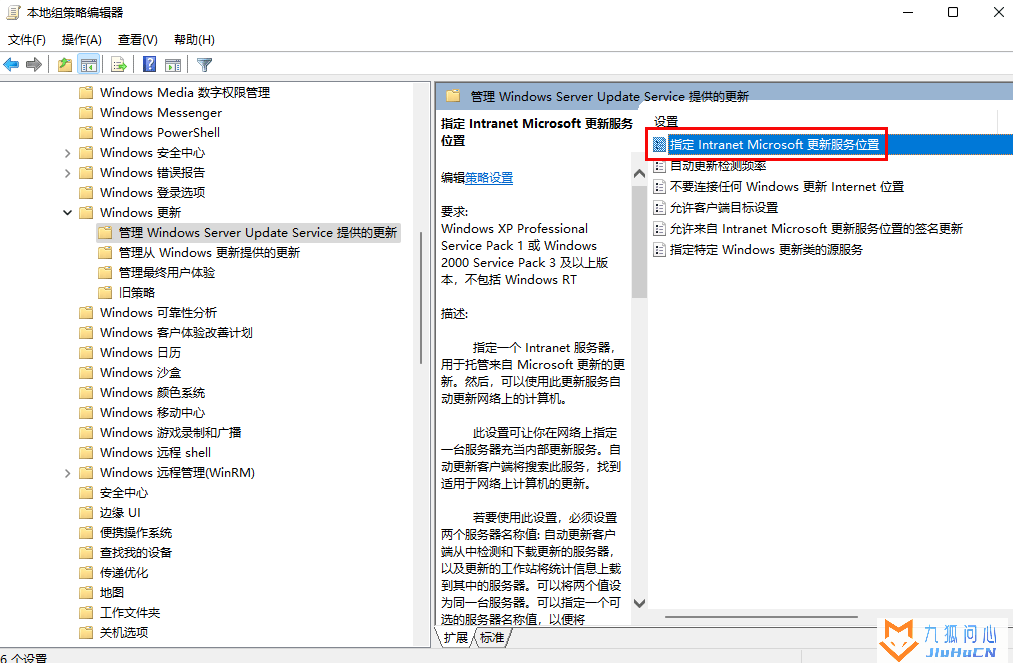Click the folder icon next to 旧策略
1013x663 pixels.
coord(105,293)
